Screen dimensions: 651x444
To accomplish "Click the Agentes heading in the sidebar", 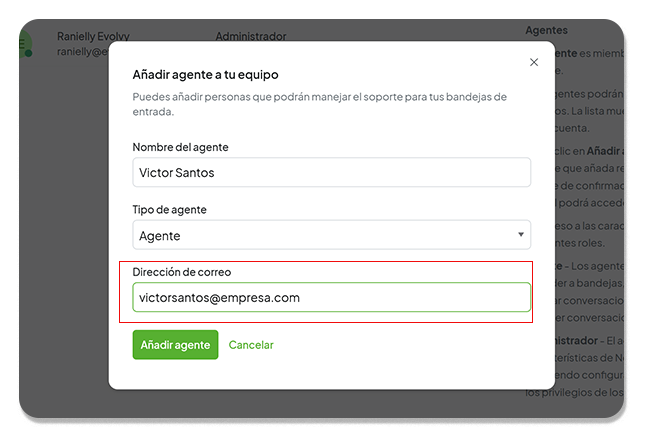I will coord(546,30).
